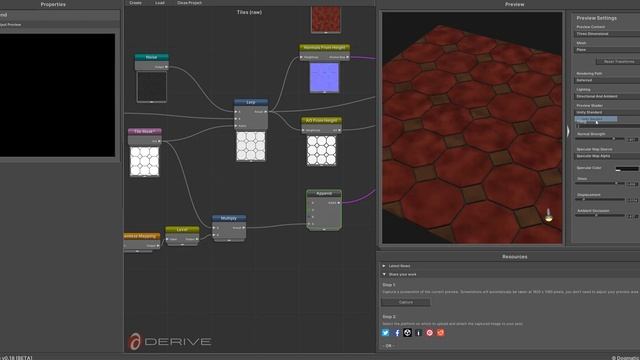Click the blue normal map thumbnail

[x=324, y=77]
